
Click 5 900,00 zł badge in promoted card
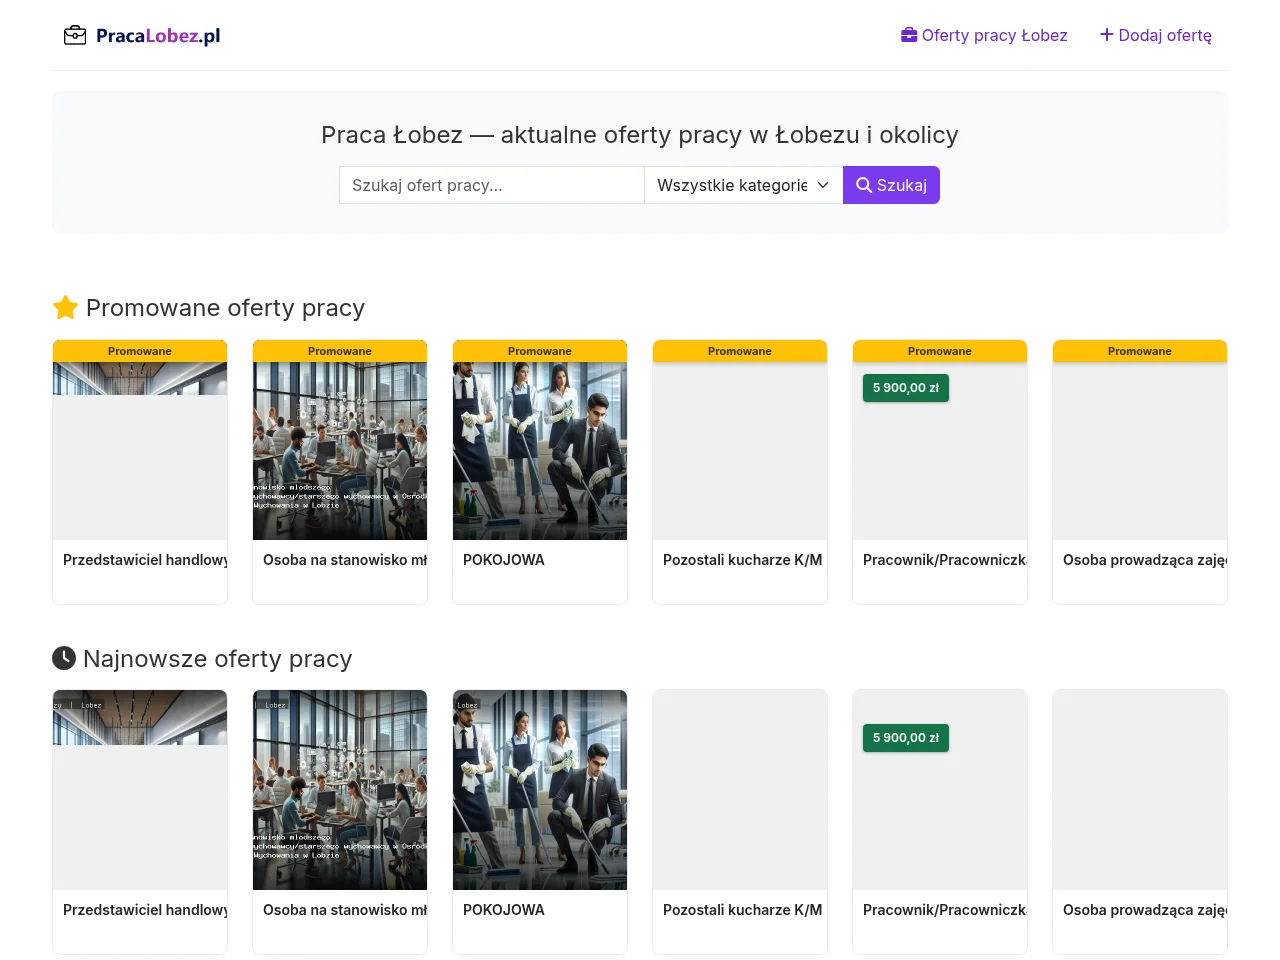906,388
